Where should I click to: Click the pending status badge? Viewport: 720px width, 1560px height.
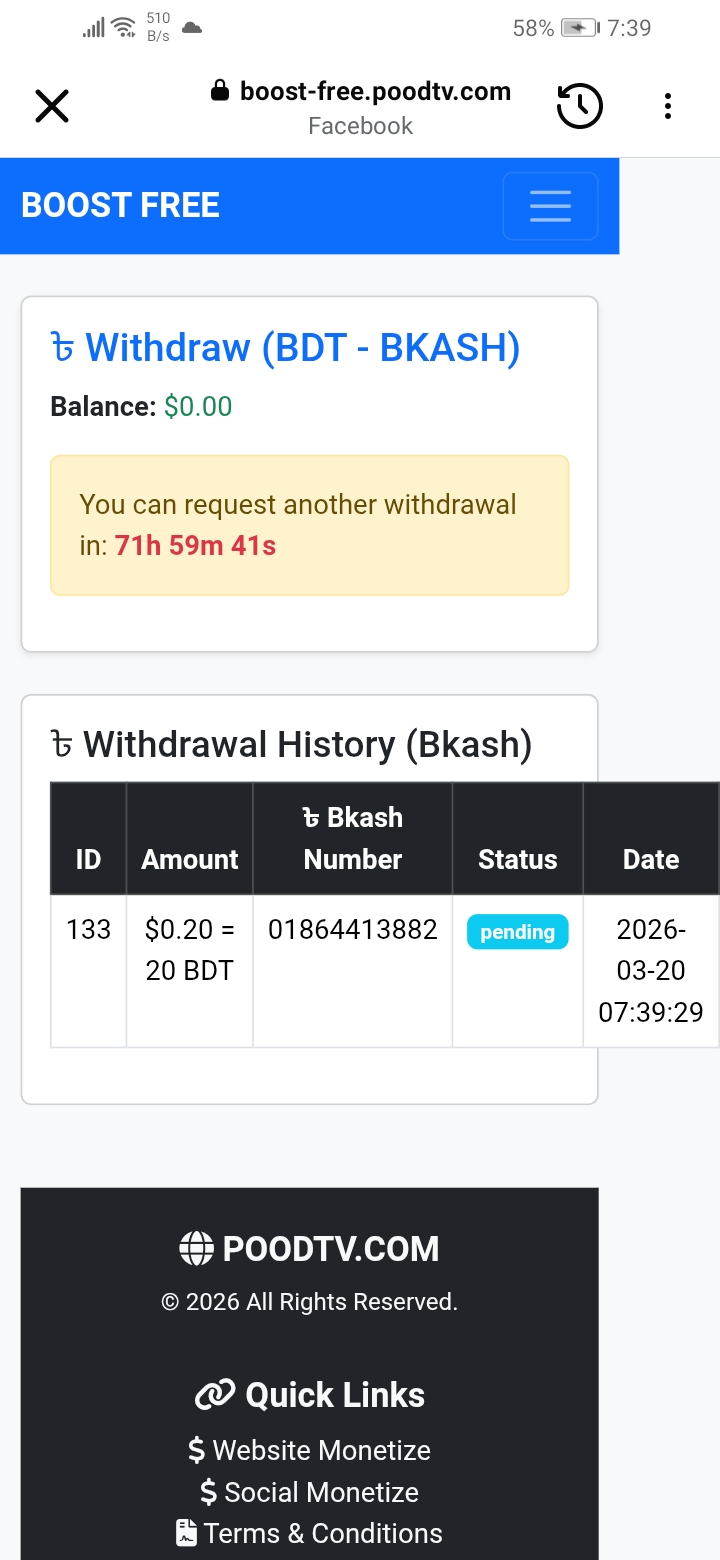(x=517, y=932)
